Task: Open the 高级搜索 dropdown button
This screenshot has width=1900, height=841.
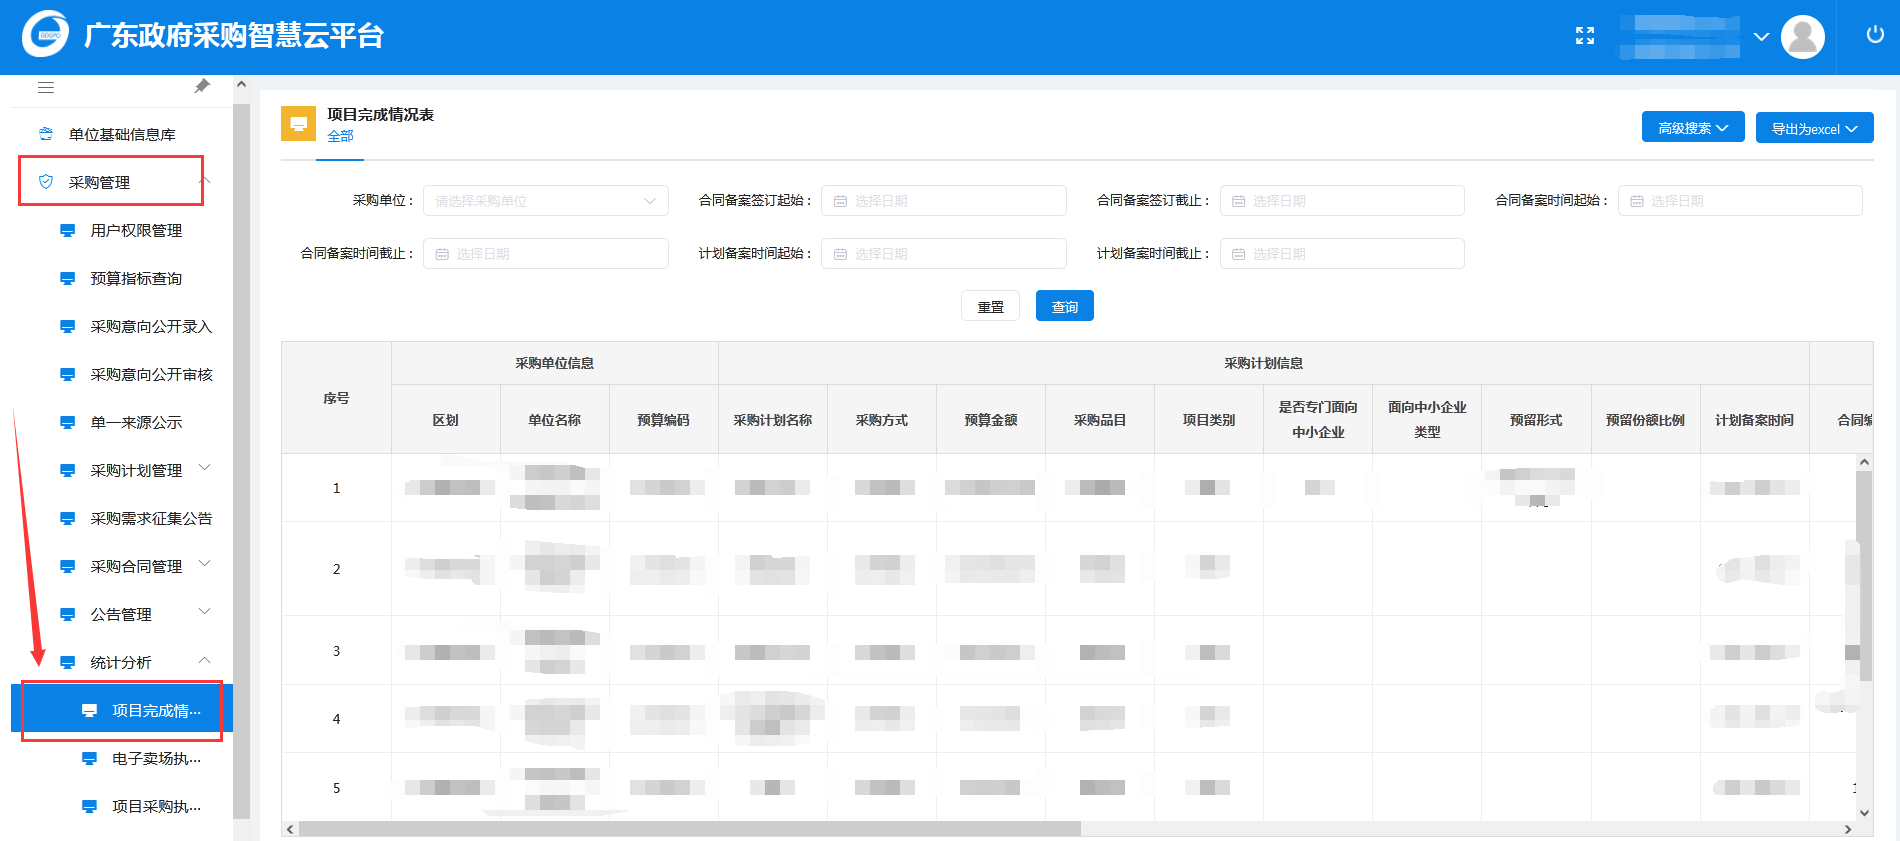Action: pyautogui.click(x=1693, y=127)
